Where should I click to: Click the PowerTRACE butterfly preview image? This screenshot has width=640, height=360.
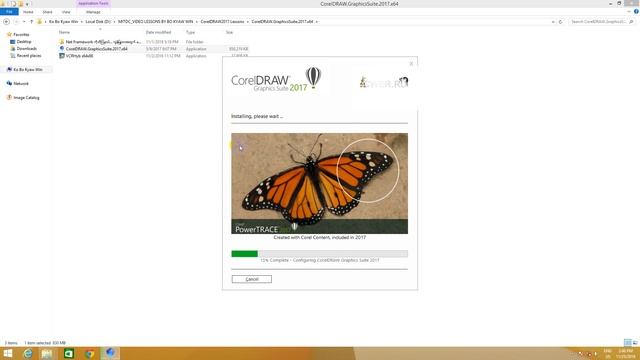pos(319,183)
